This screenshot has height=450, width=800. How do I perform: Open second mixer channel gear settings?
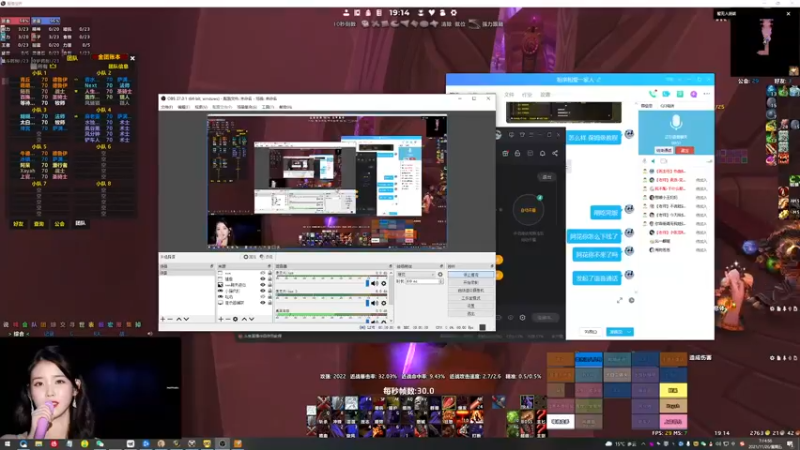click(x=384, y=303)
